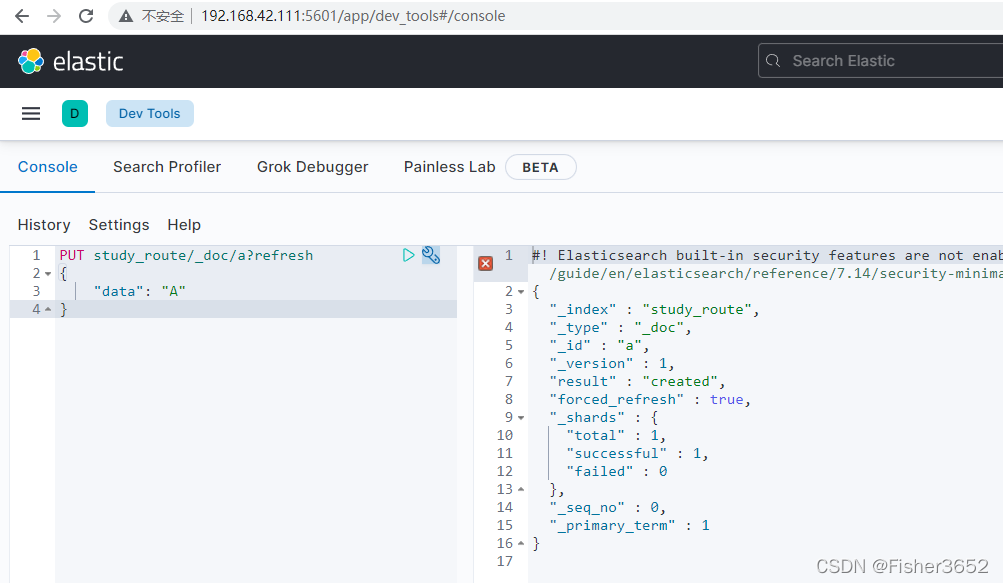Click the Search Elastic field

(x=880, y=61)
